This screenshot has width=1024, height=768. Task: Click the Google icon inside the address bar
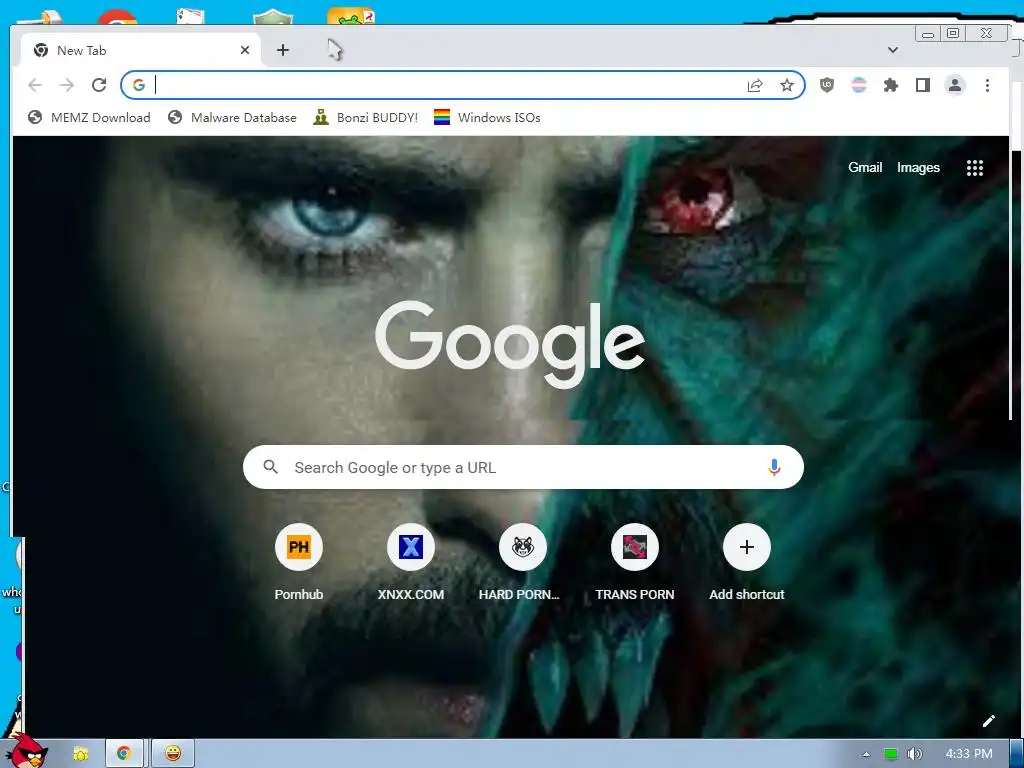pos(138,85)
